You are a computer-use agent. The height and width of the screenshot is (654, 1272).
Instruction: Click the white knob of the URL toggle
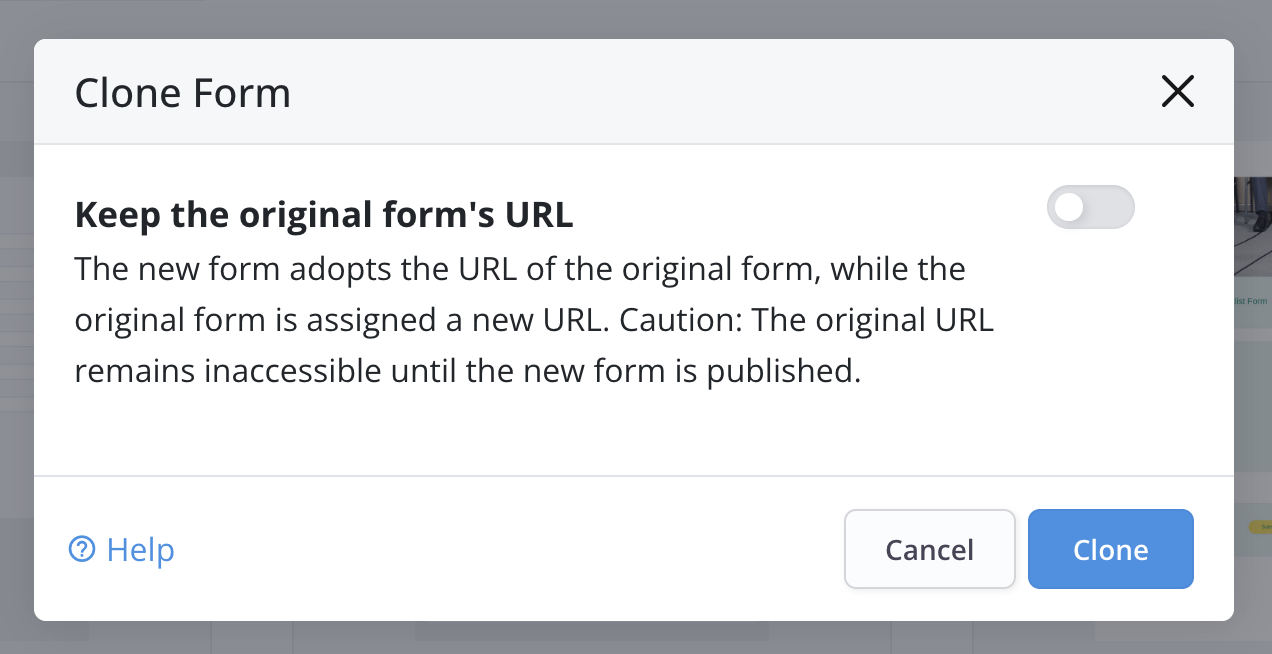pos(1070,207)
